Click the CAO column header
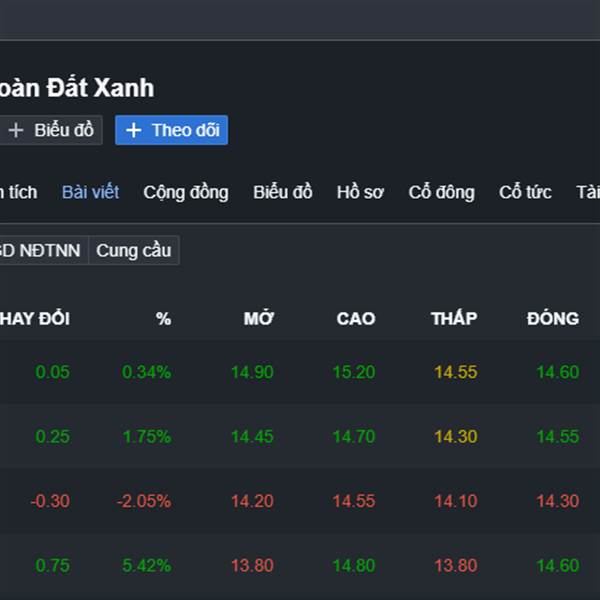Image resolution: width=600 pixels, height=600 pixels. tap(355, 319)
